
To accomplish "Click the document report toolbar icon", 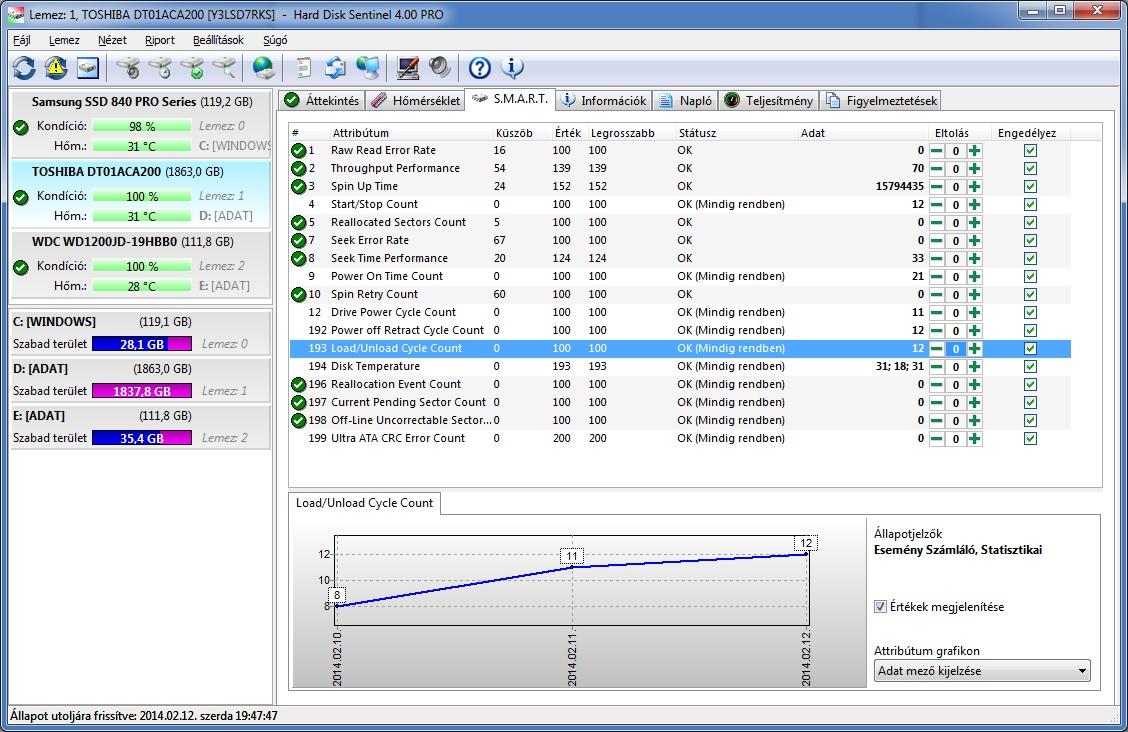I will (304, 68).
